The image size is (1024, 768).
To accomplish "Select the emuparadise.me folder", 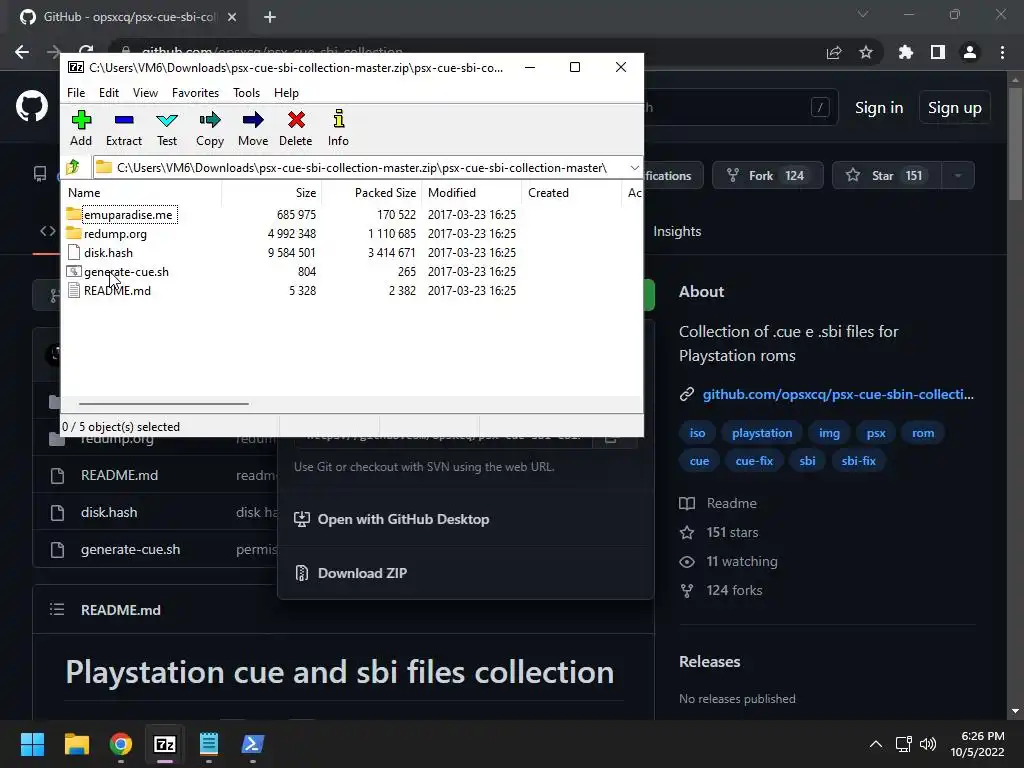I will [128, 215].
